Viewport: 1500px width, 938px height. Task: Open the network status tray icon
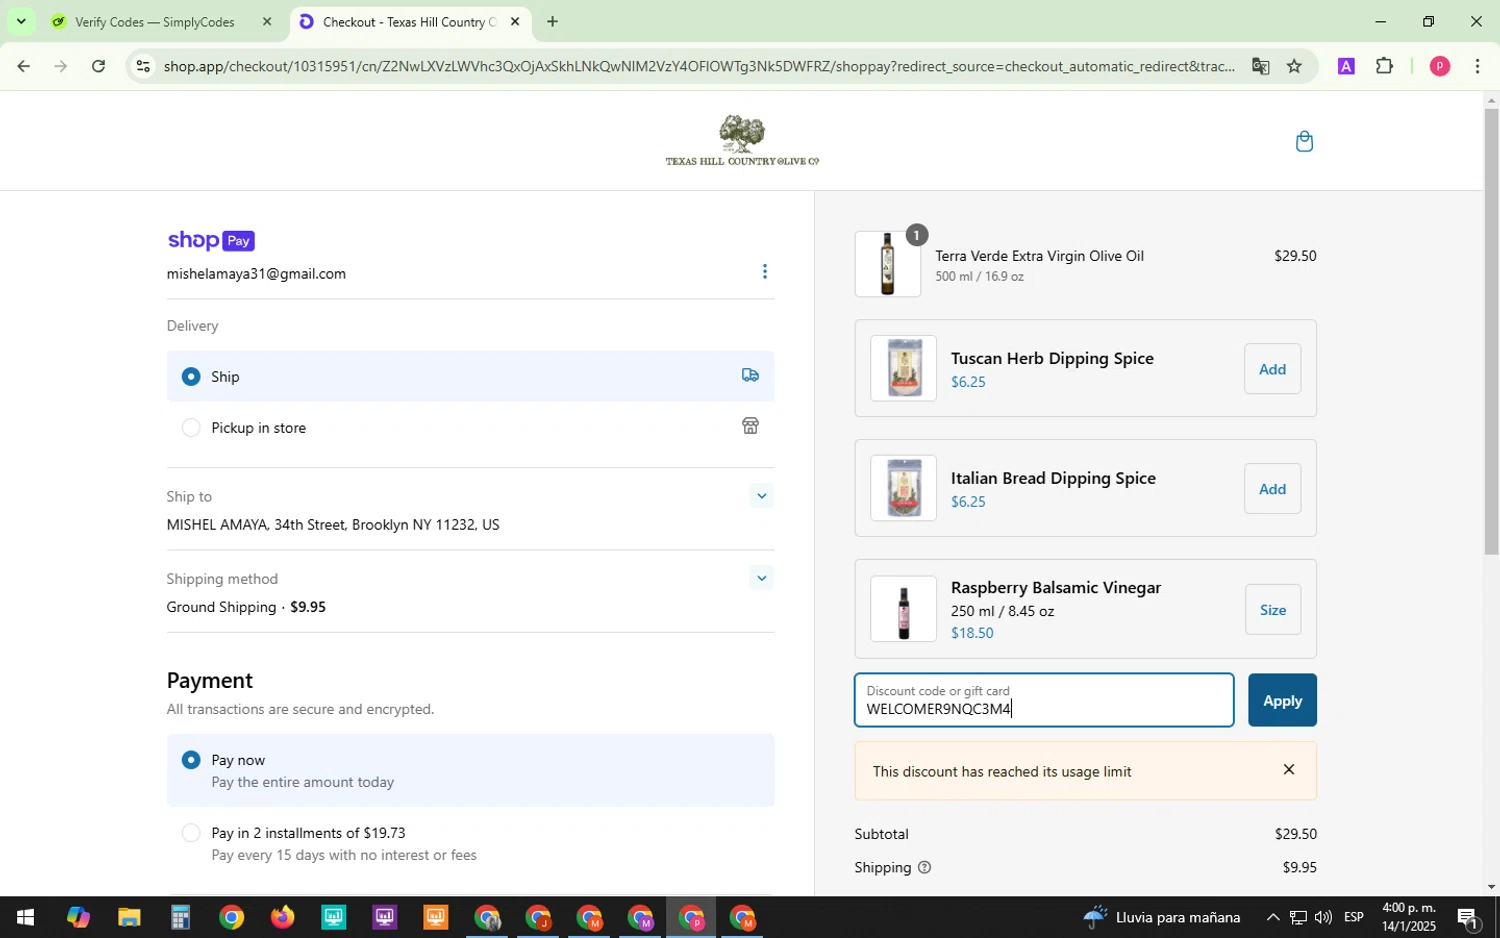click(x=1298, y=917)
